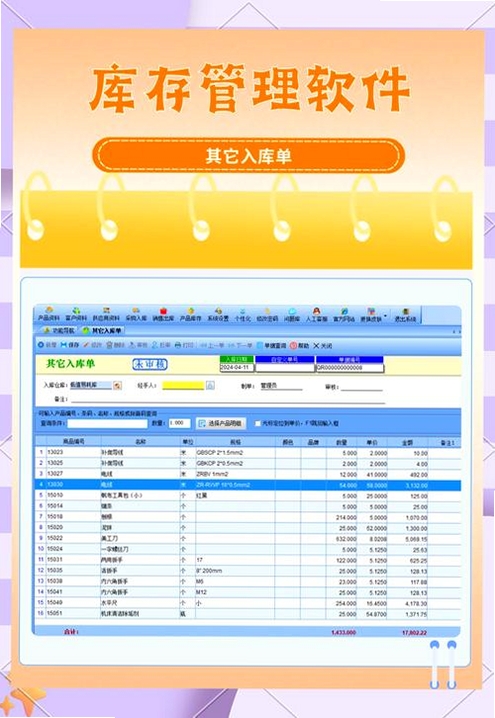This screenshot has height=718, width=495.
Task: Click the 备注 input line
Action: [228, 399]
